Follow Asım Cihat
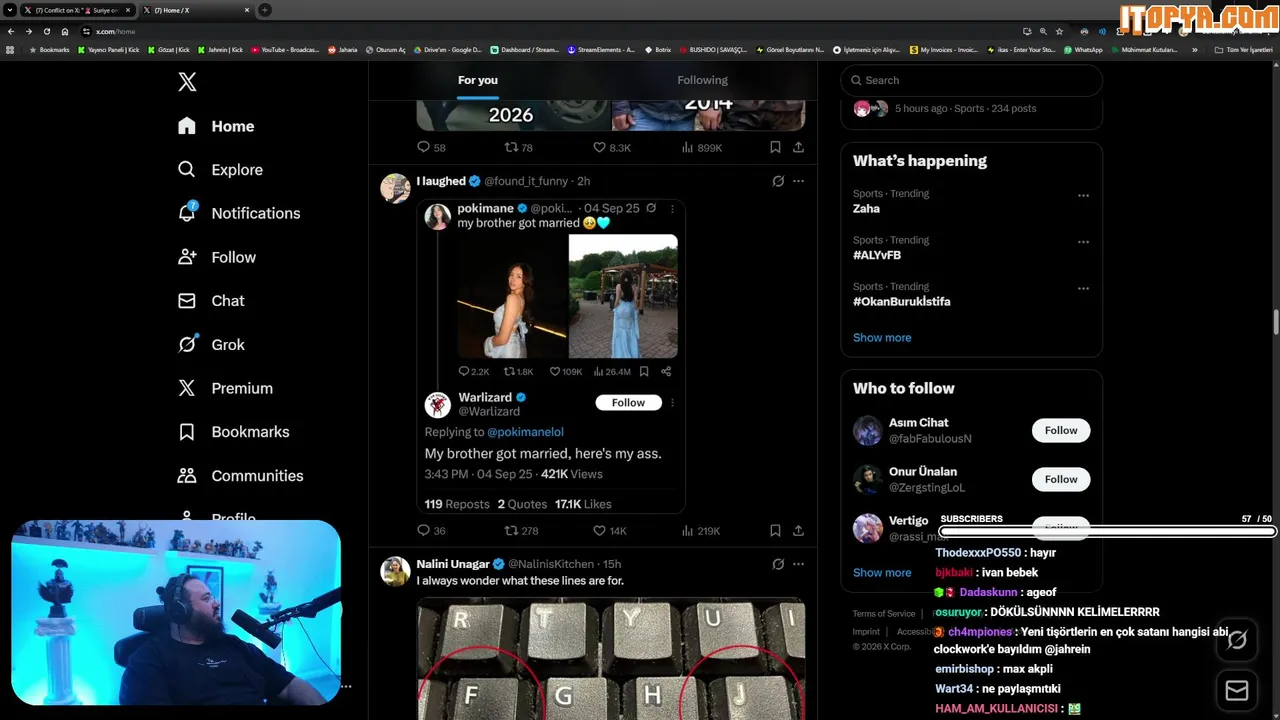Image resolution: width=1280 pixels, height=720 pixels. 1061,430
